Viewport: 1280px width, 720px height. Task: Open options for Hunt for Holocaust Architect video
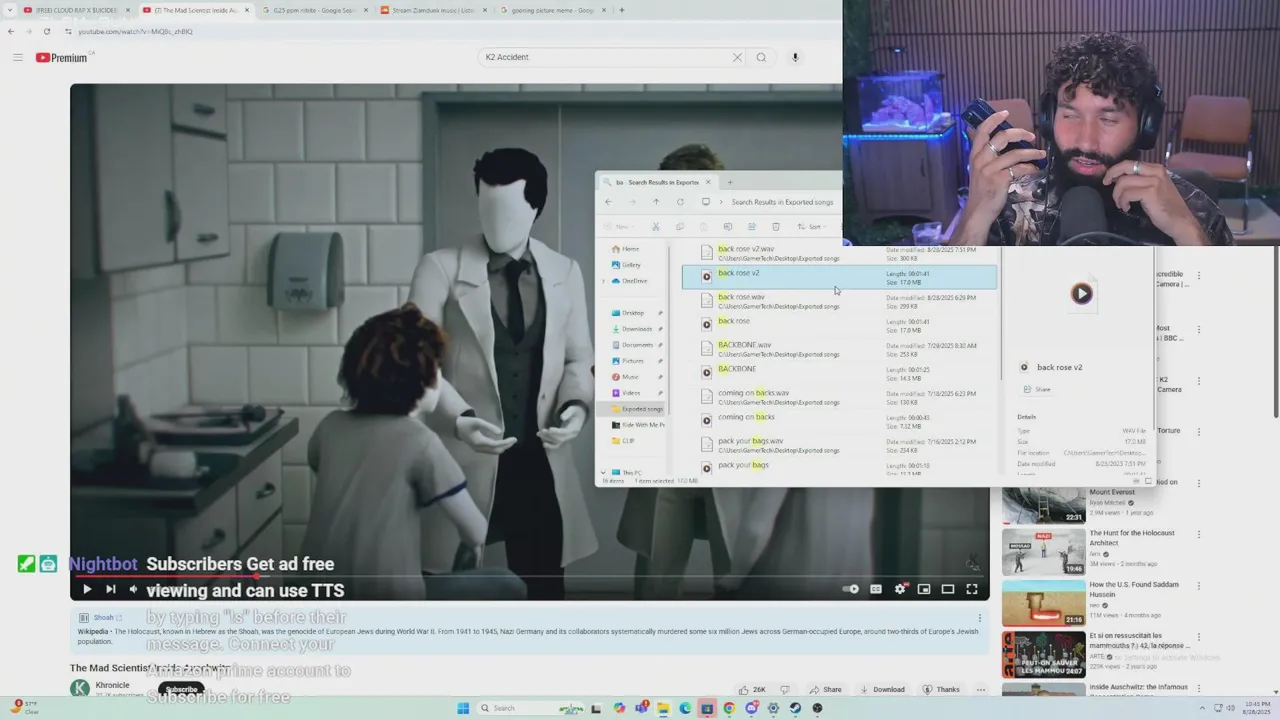pos(1198,535)
